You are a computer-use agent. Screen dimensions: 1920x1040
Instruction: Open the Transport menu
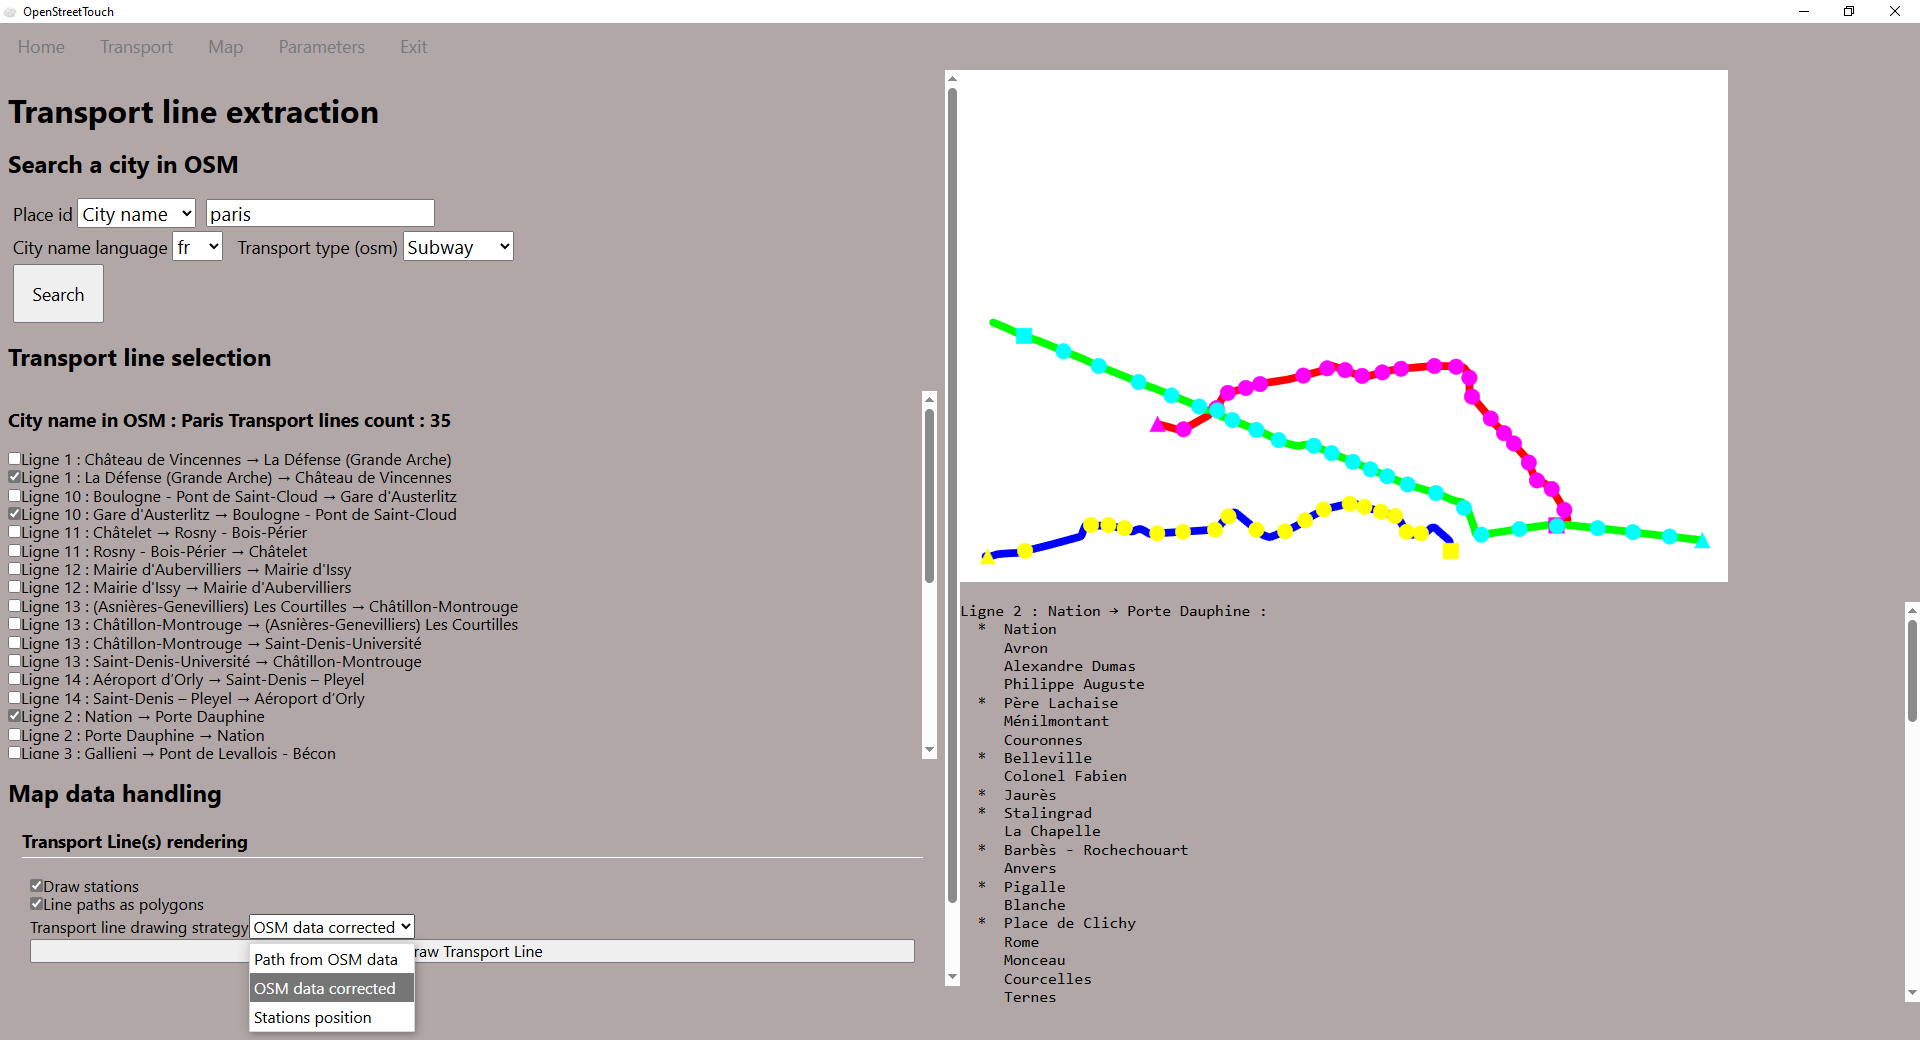pos(136,47)
